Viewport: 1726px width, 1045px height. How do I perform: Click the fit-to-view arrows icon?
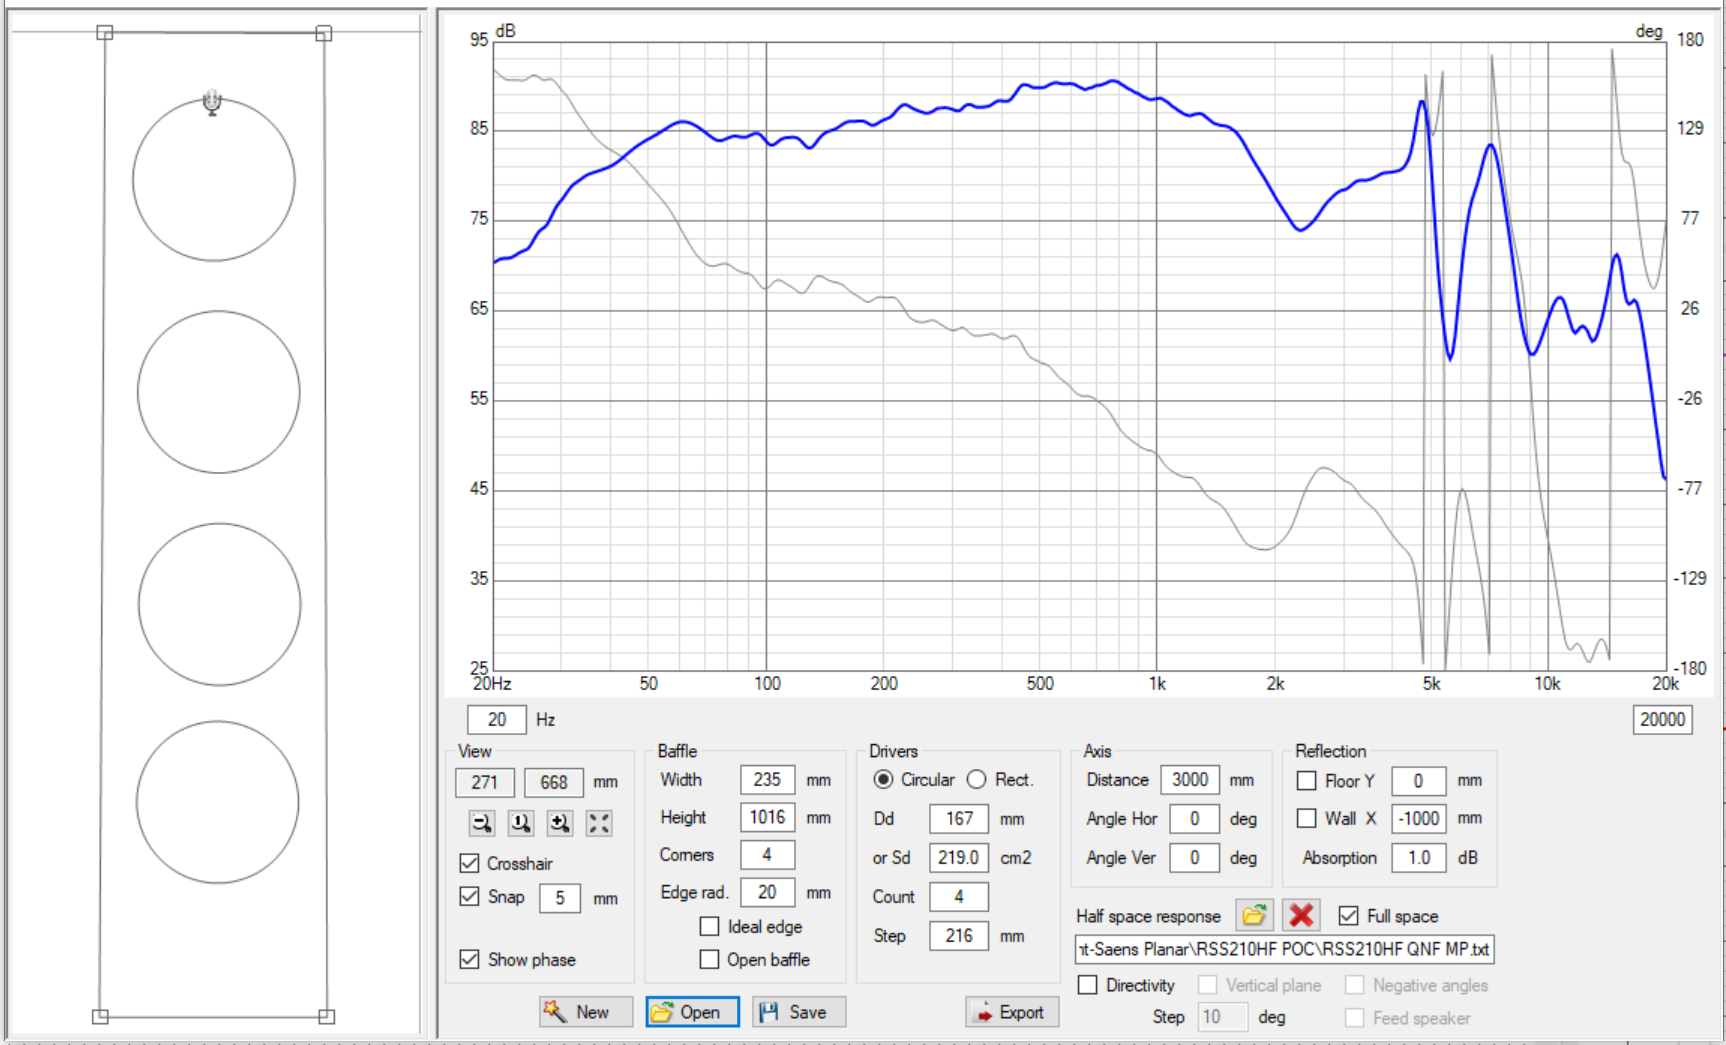coord(598,823)
